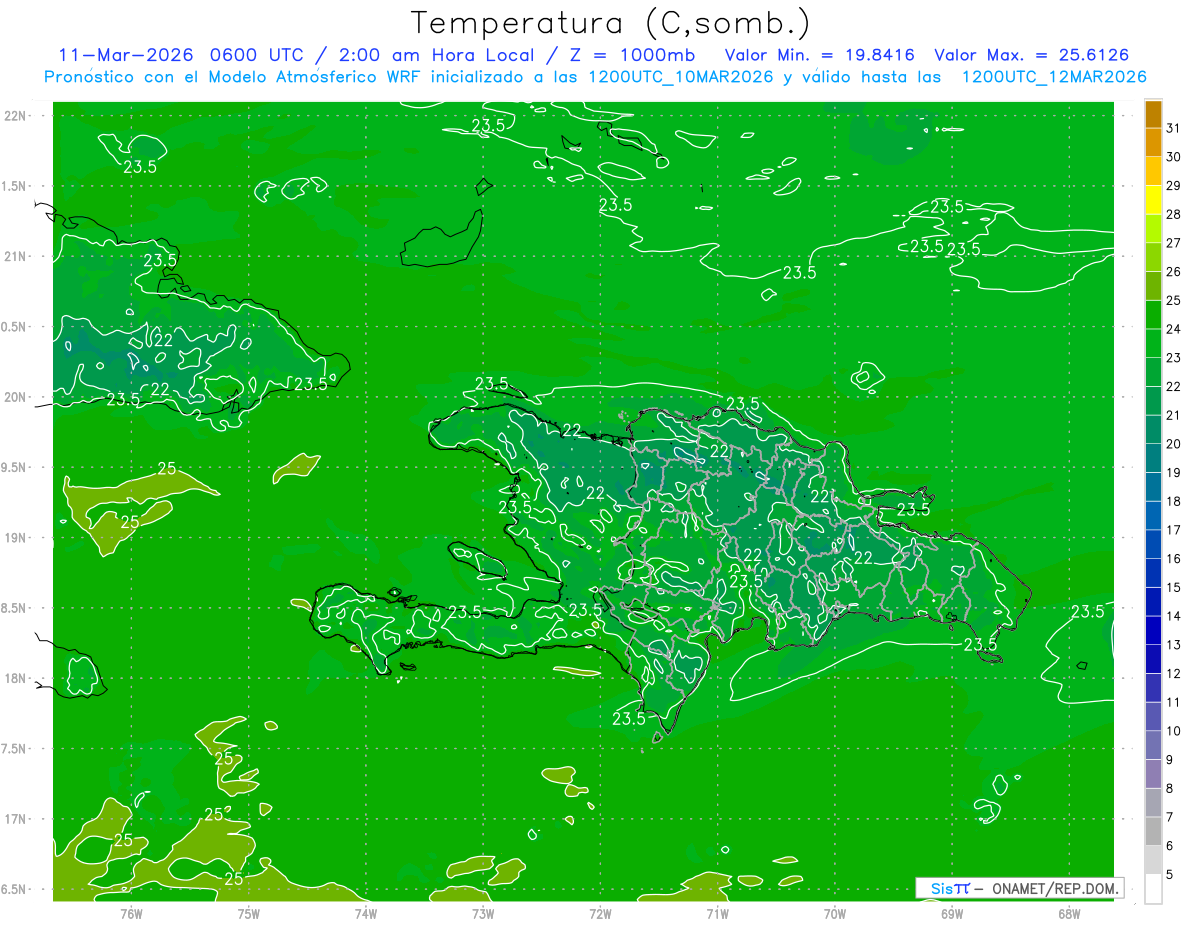Click the "21N" latitude axis label
Screen dimensions: 1200x927
click(x=14, y=256)
